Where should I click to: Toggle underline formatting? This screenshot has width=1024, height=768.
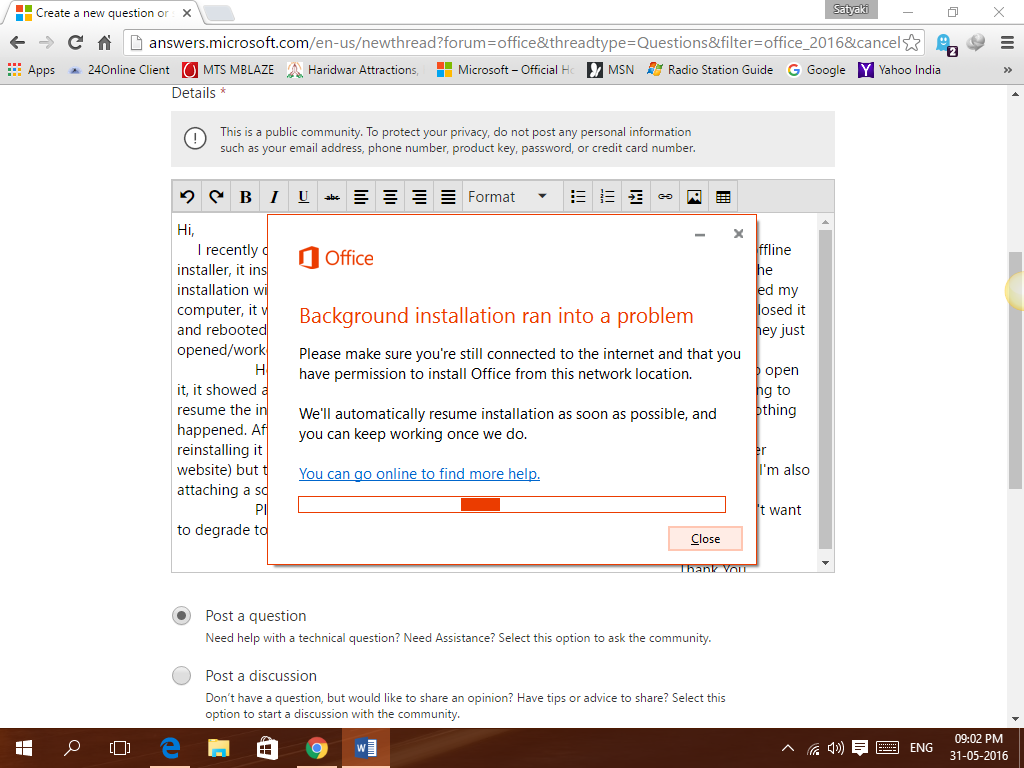pos(303,197)
